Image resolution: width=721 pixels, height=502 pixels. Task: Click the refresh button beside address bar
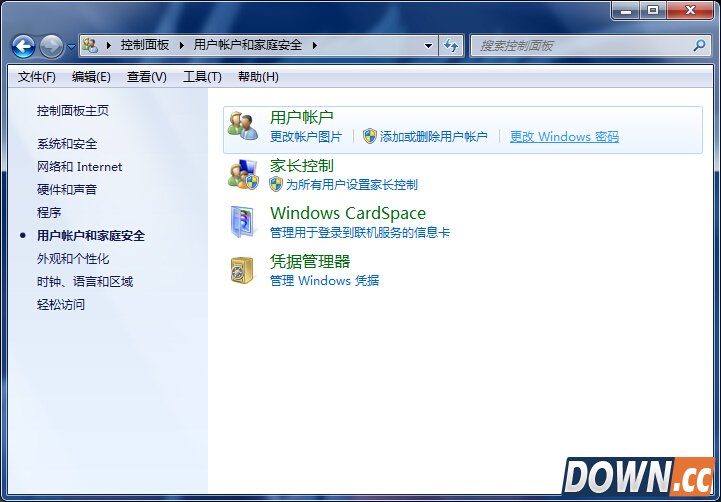pos(451,46)
